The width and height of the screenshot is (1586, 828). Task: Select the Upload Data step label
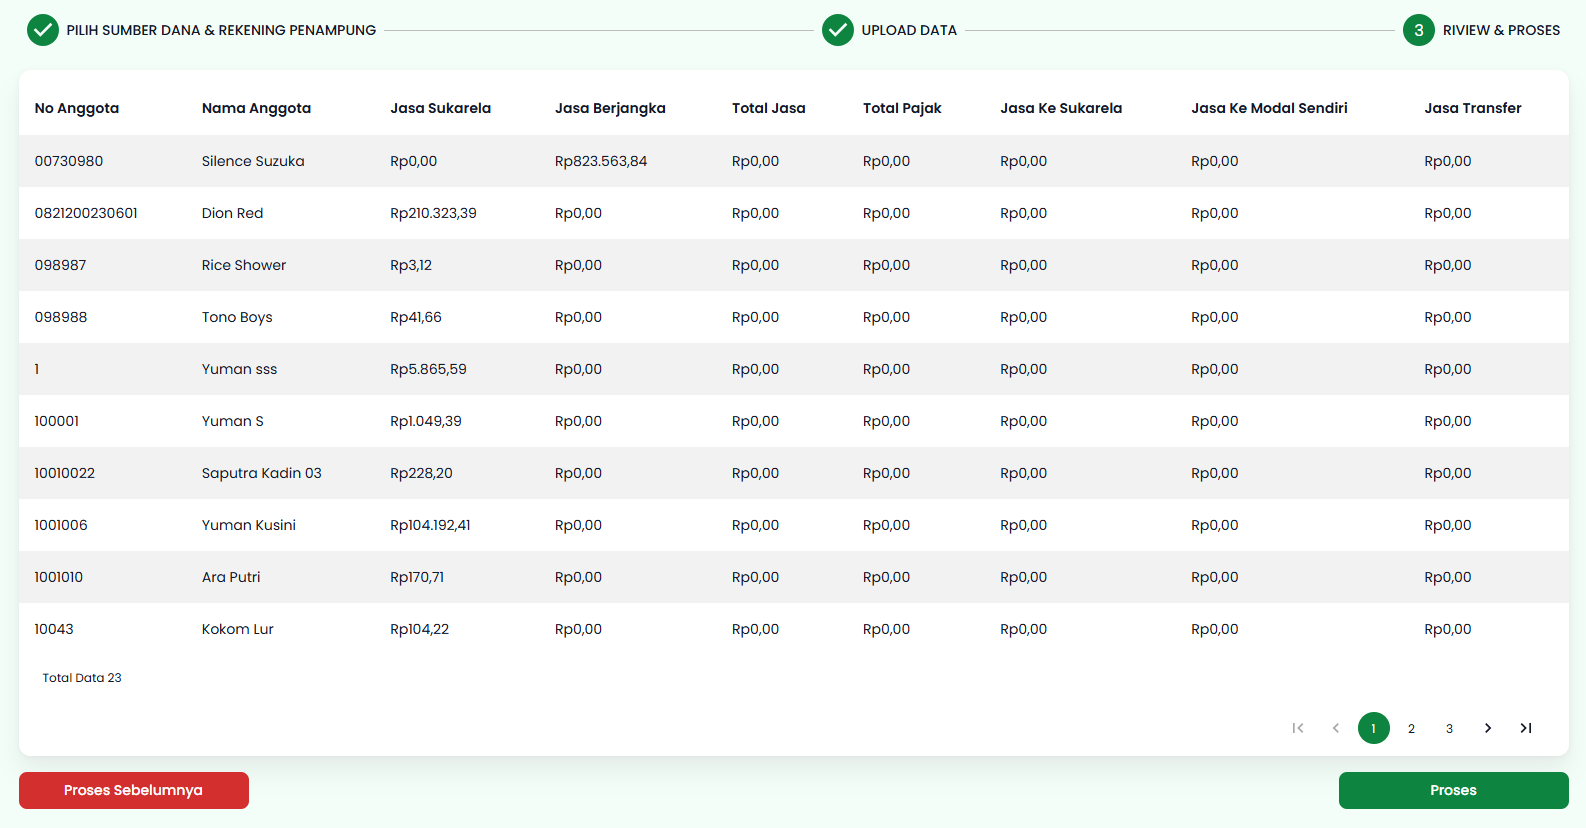[x=909, y=31]
